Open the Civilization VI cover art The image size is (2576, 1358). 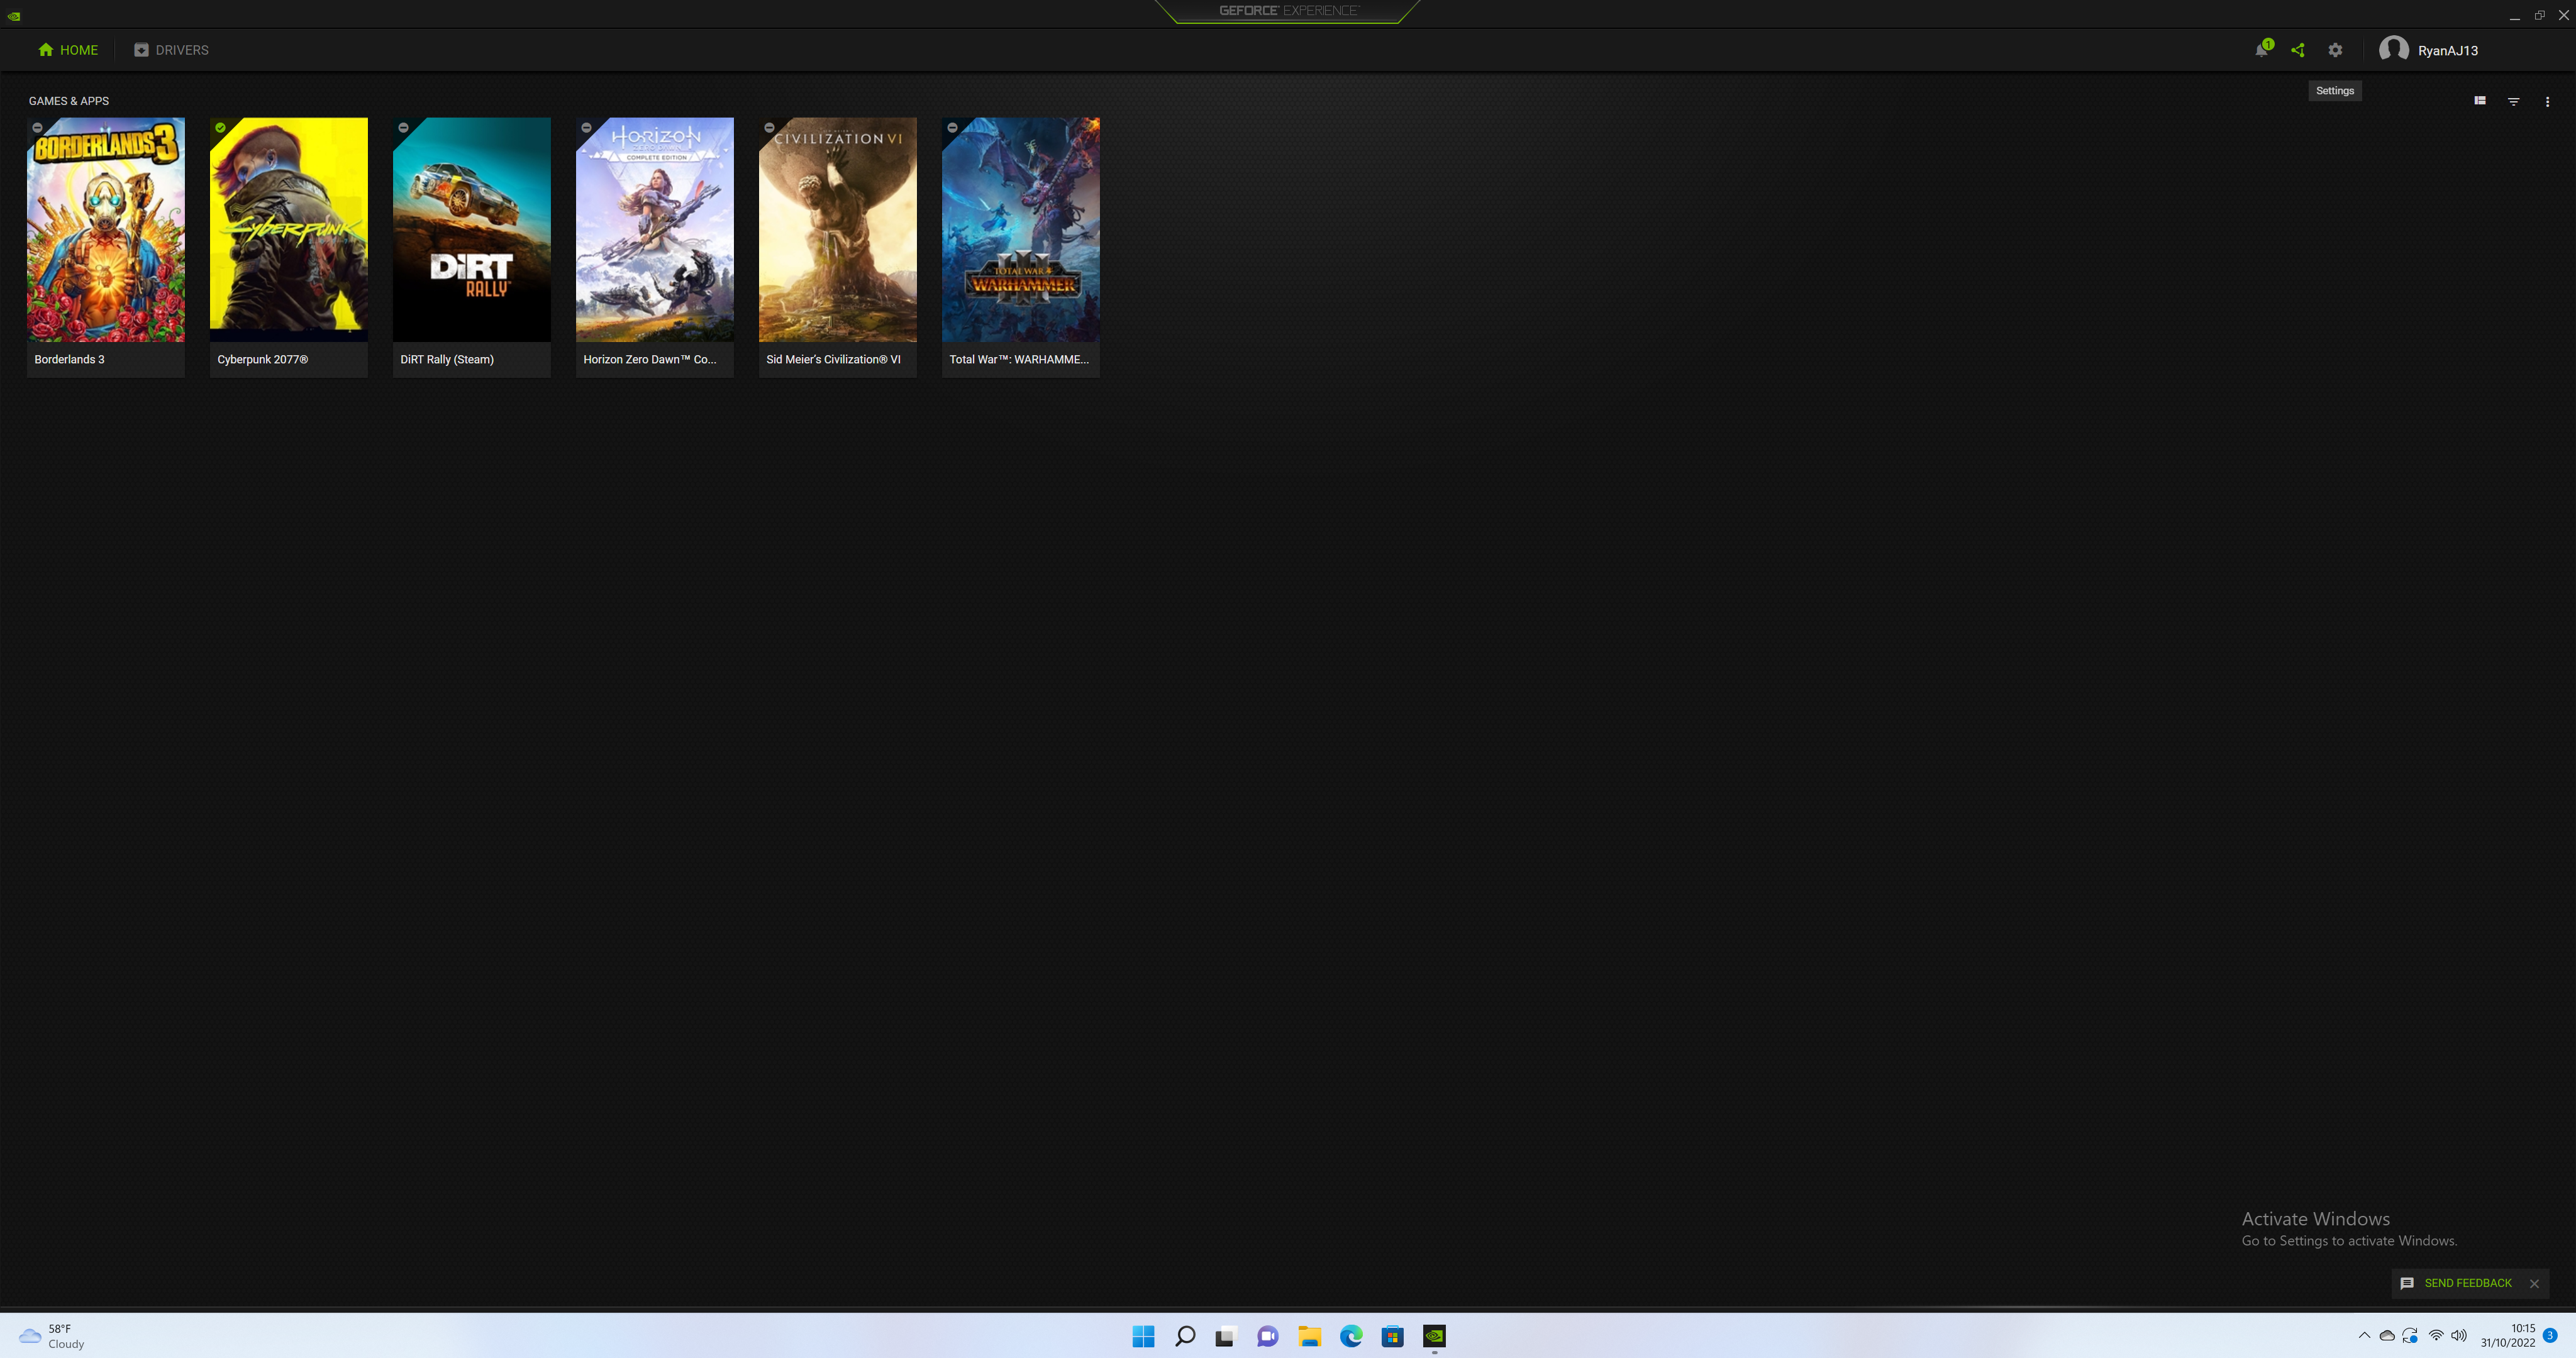838,230
